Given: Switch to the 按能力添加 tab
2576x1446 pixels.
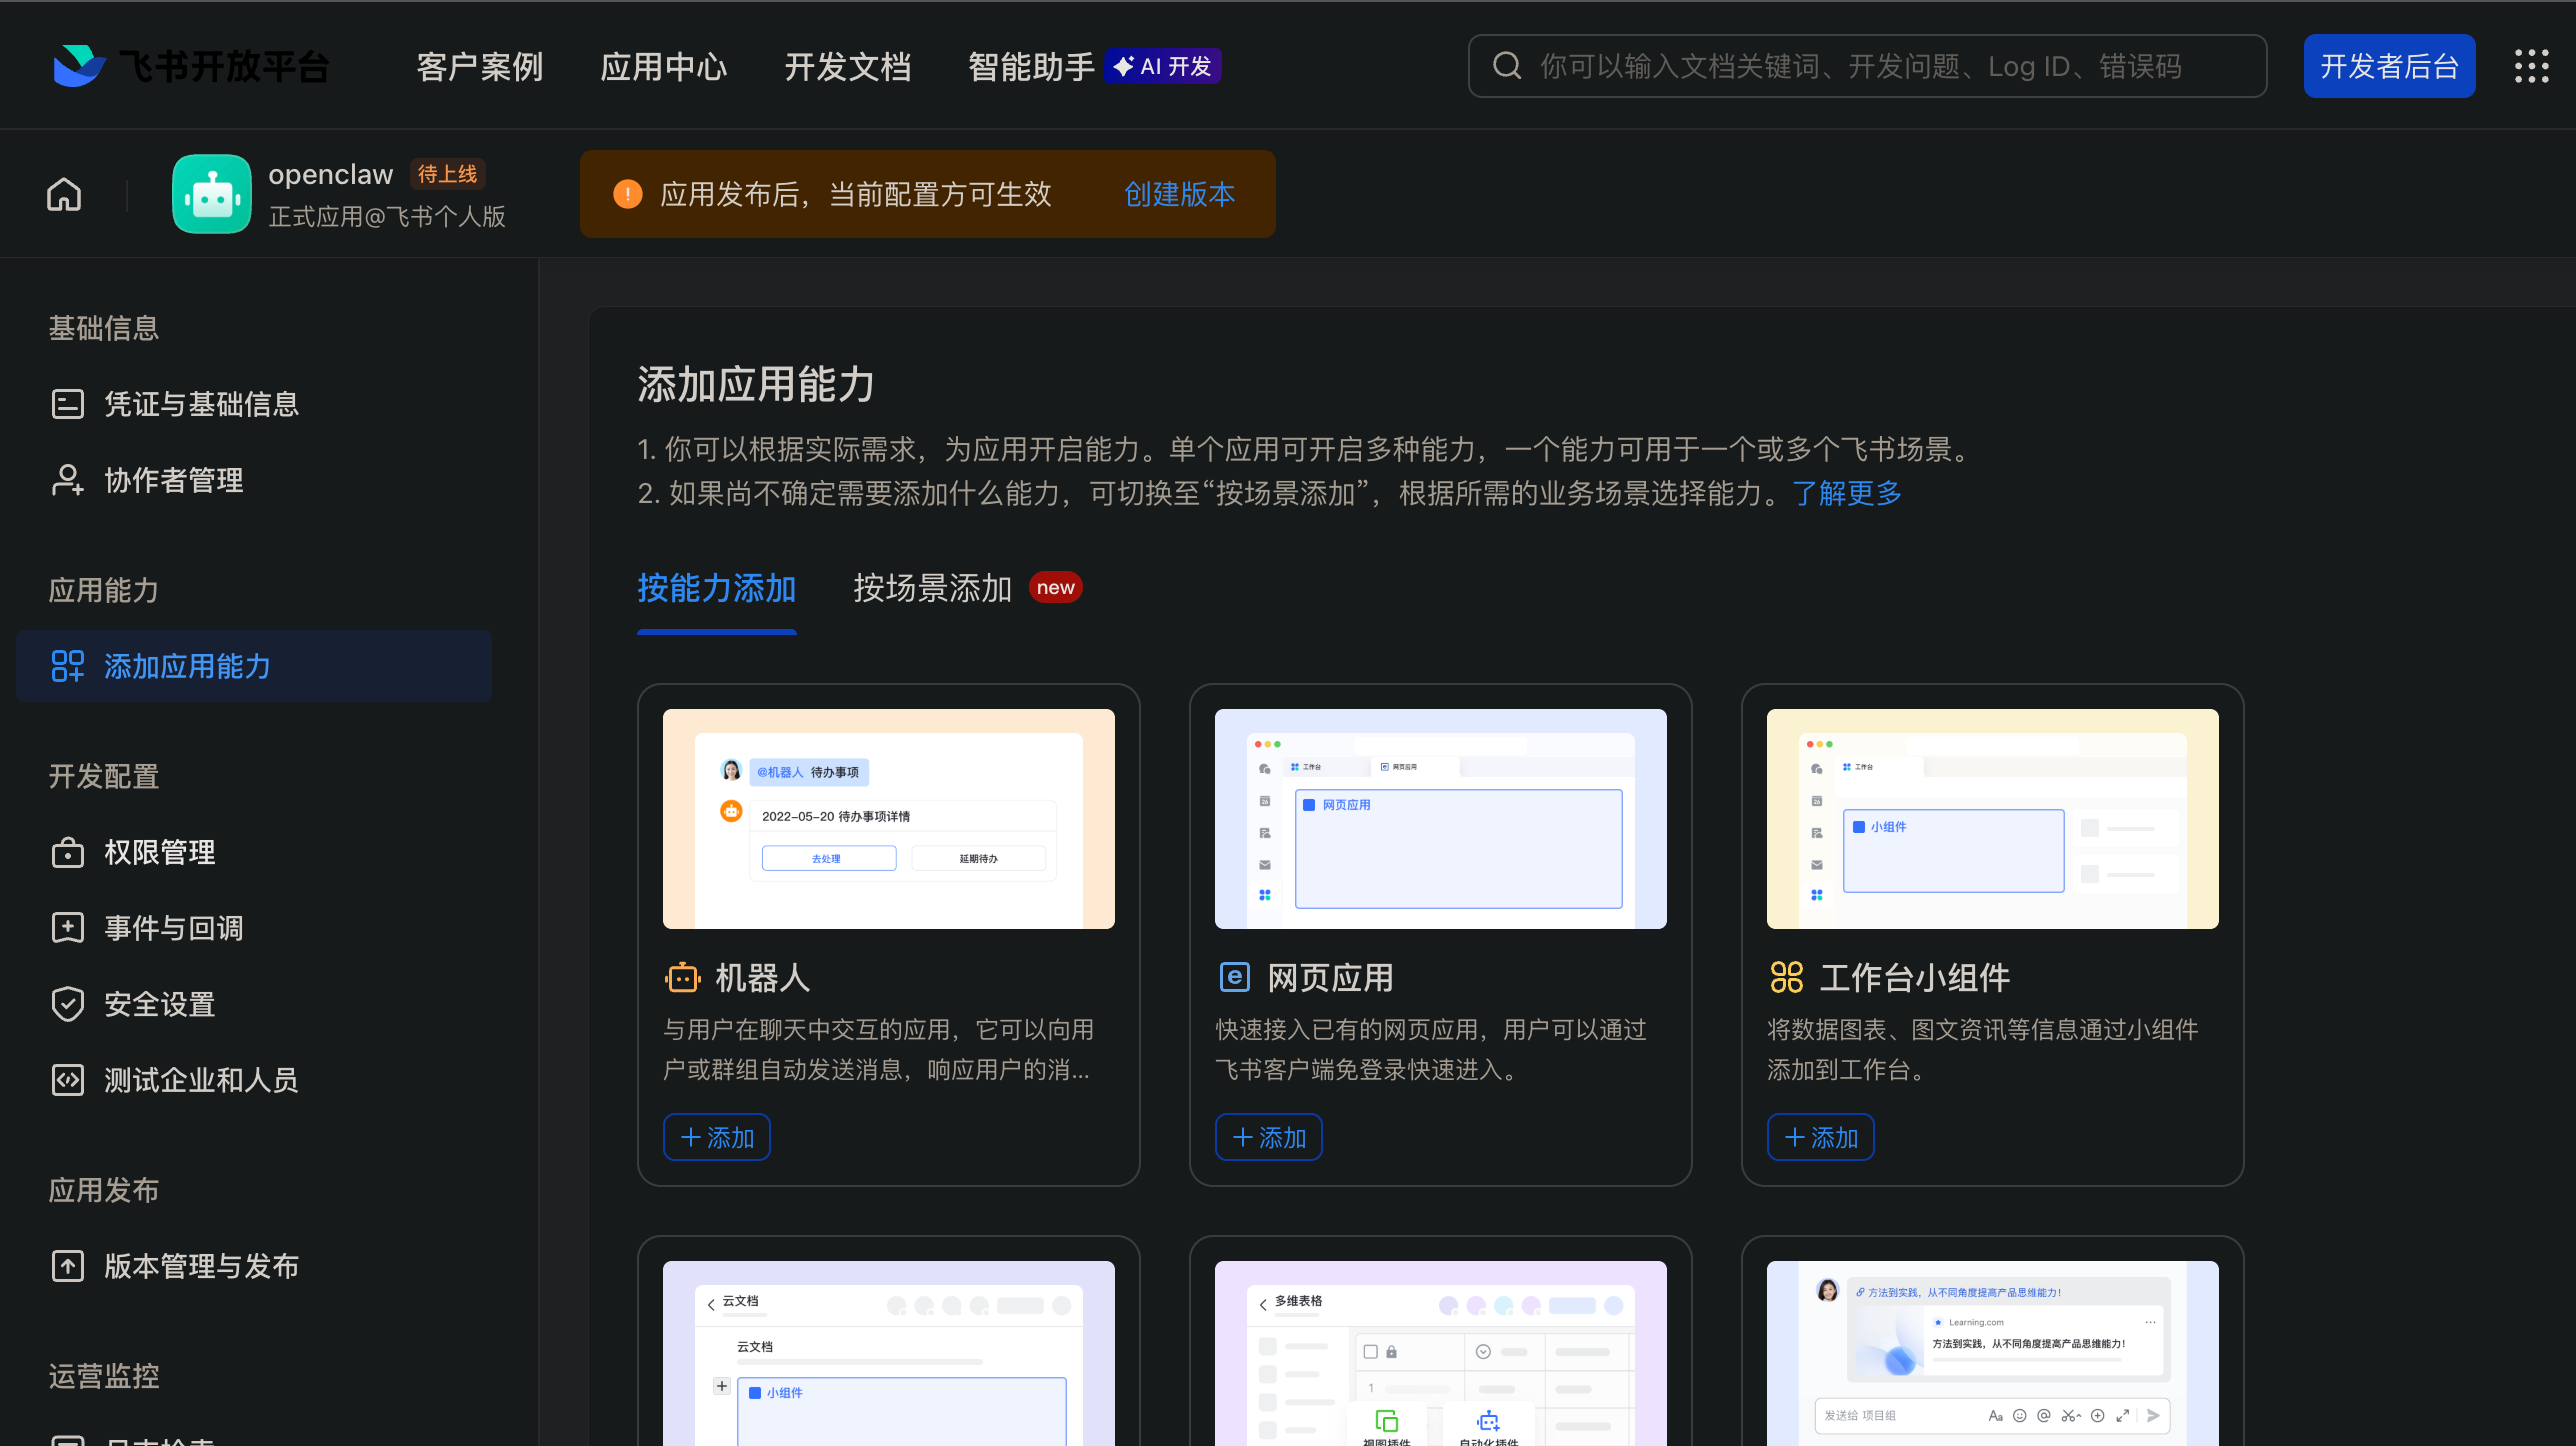Looking at the screenshot, I should (717, 588).
